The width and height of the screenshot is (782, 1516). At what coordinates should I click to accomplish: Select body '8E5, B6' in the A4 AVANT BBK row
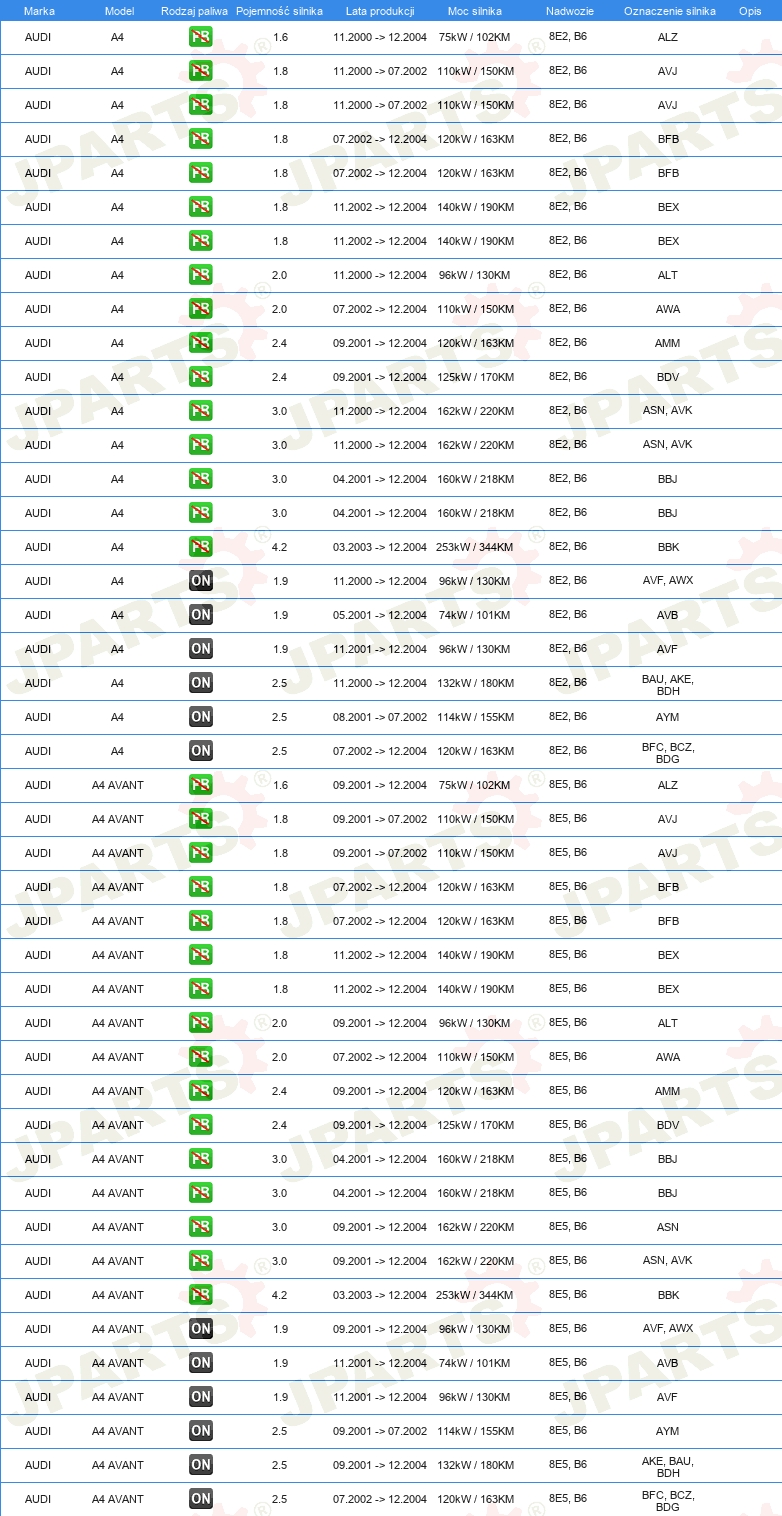pyautogui.click(x=568, y=1295)
